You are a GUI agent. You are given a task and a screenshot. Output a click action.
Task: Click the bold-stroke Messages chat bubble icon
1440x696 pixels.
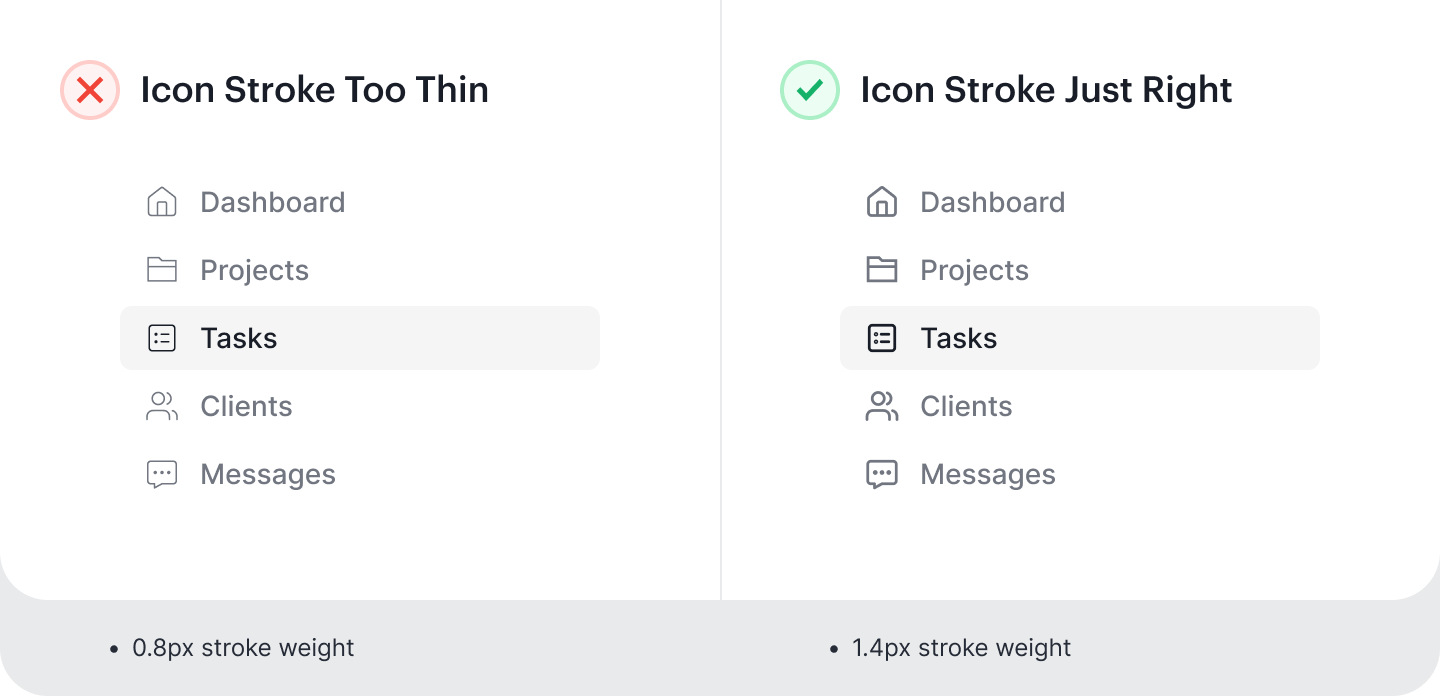882,474
